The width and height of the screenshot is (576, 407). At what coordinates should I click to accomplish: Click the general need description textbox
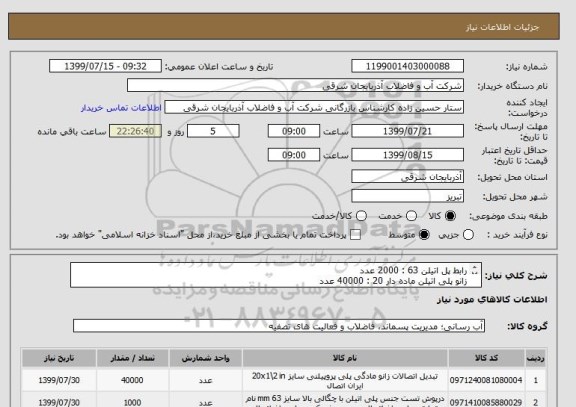276,275
